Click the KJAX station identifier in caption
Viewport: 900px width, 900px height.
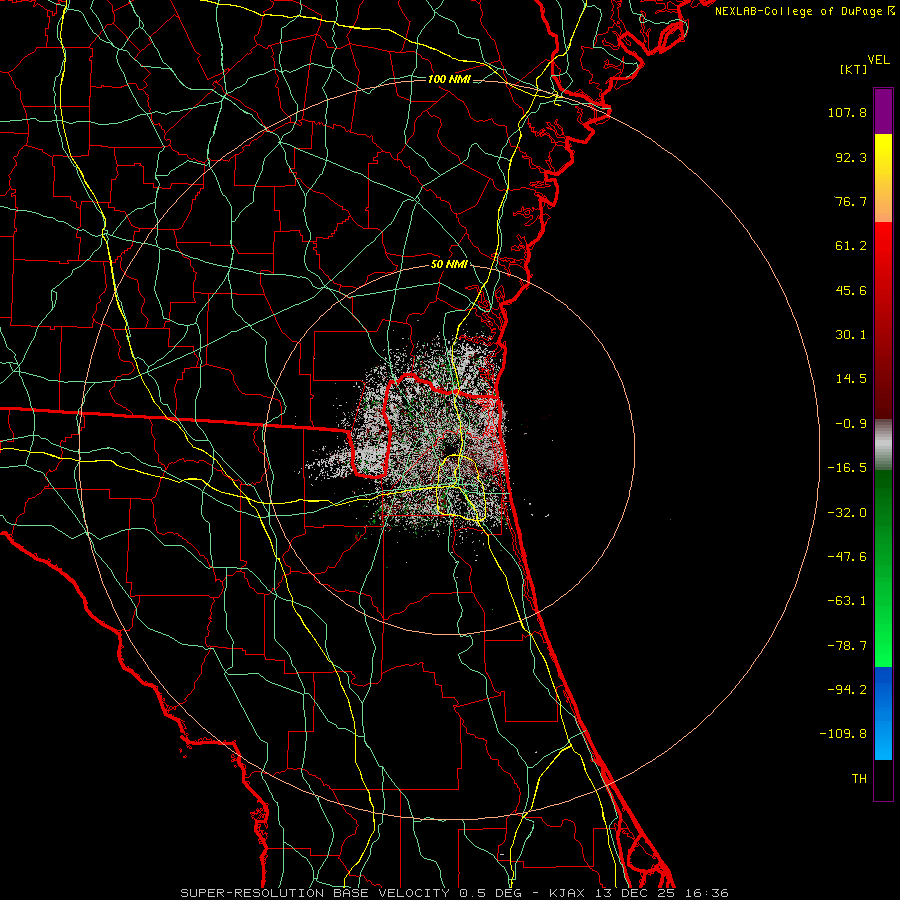coord(567,893)
